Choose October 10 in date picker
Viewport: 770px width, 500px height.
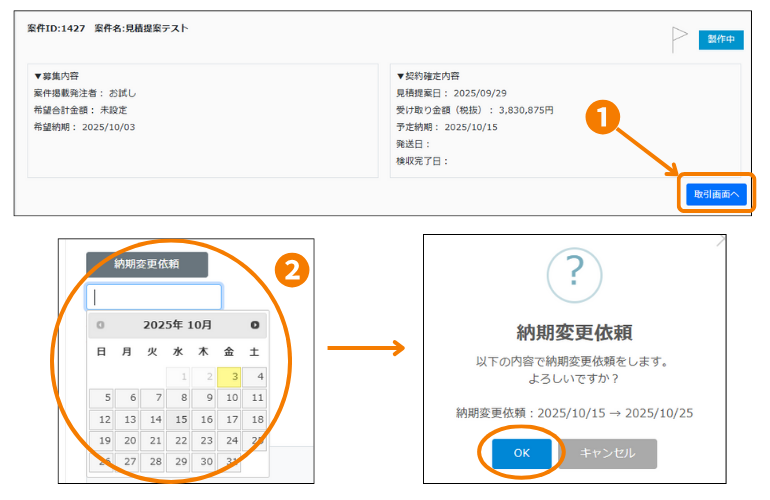[229, 398]
